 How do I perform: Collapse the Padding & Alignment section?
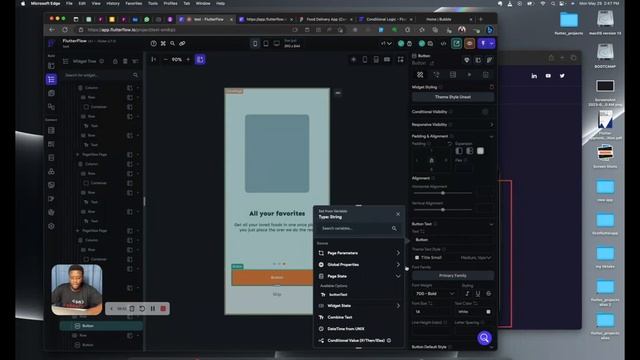coord(491,136)
